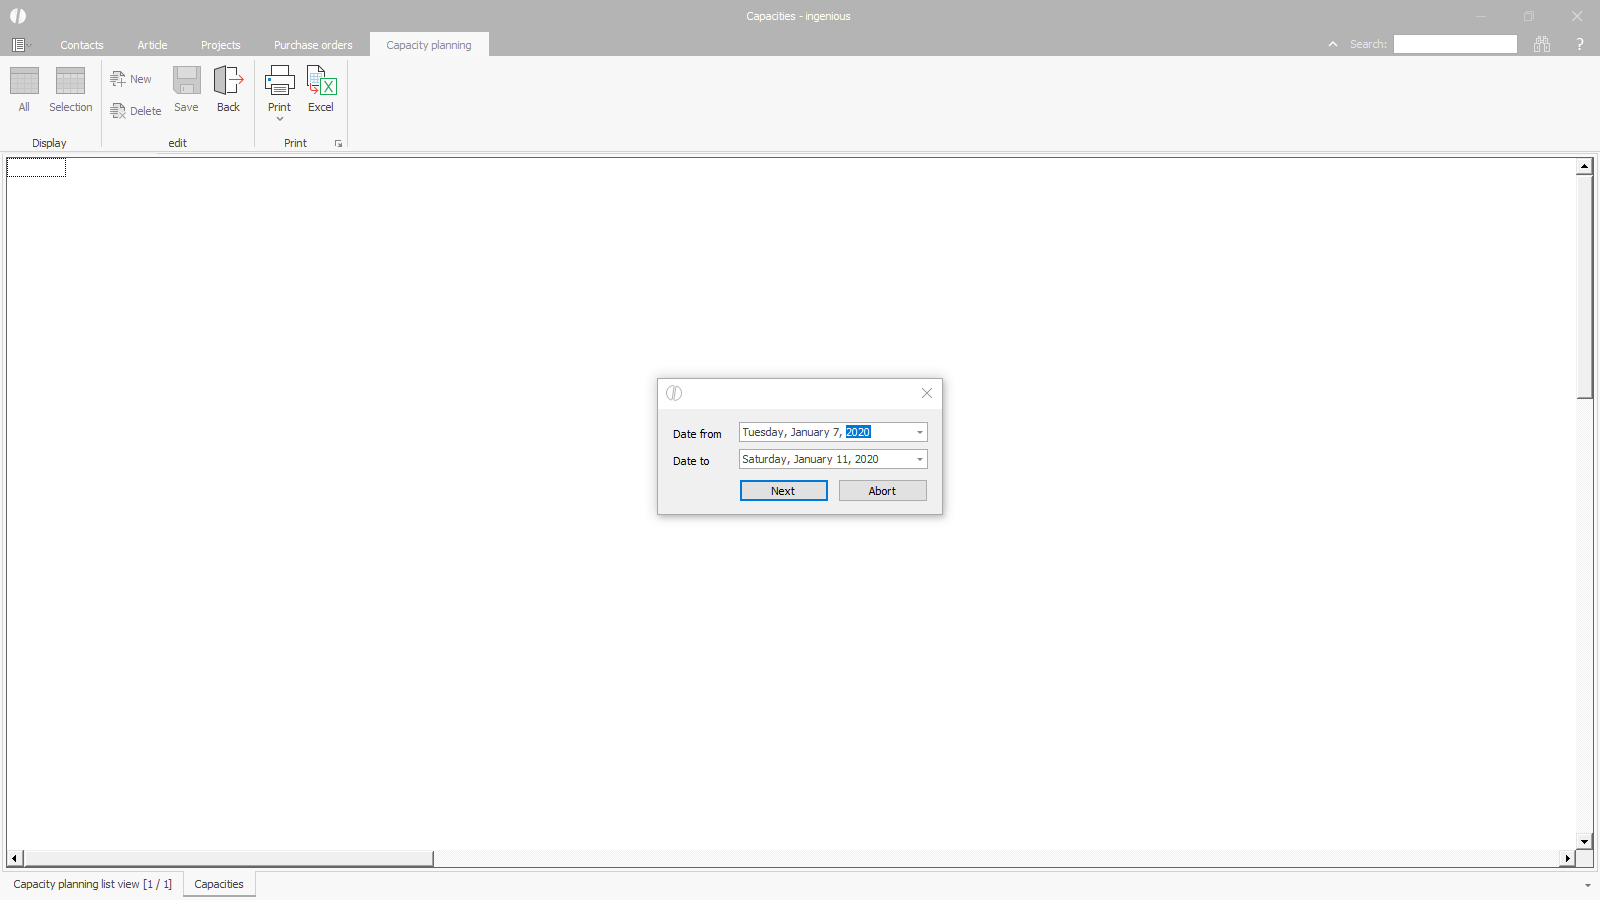This screenshot has width=1600, height=900.
Task: Click the binoculars search icon
Action: click(x=1542, y=44)
